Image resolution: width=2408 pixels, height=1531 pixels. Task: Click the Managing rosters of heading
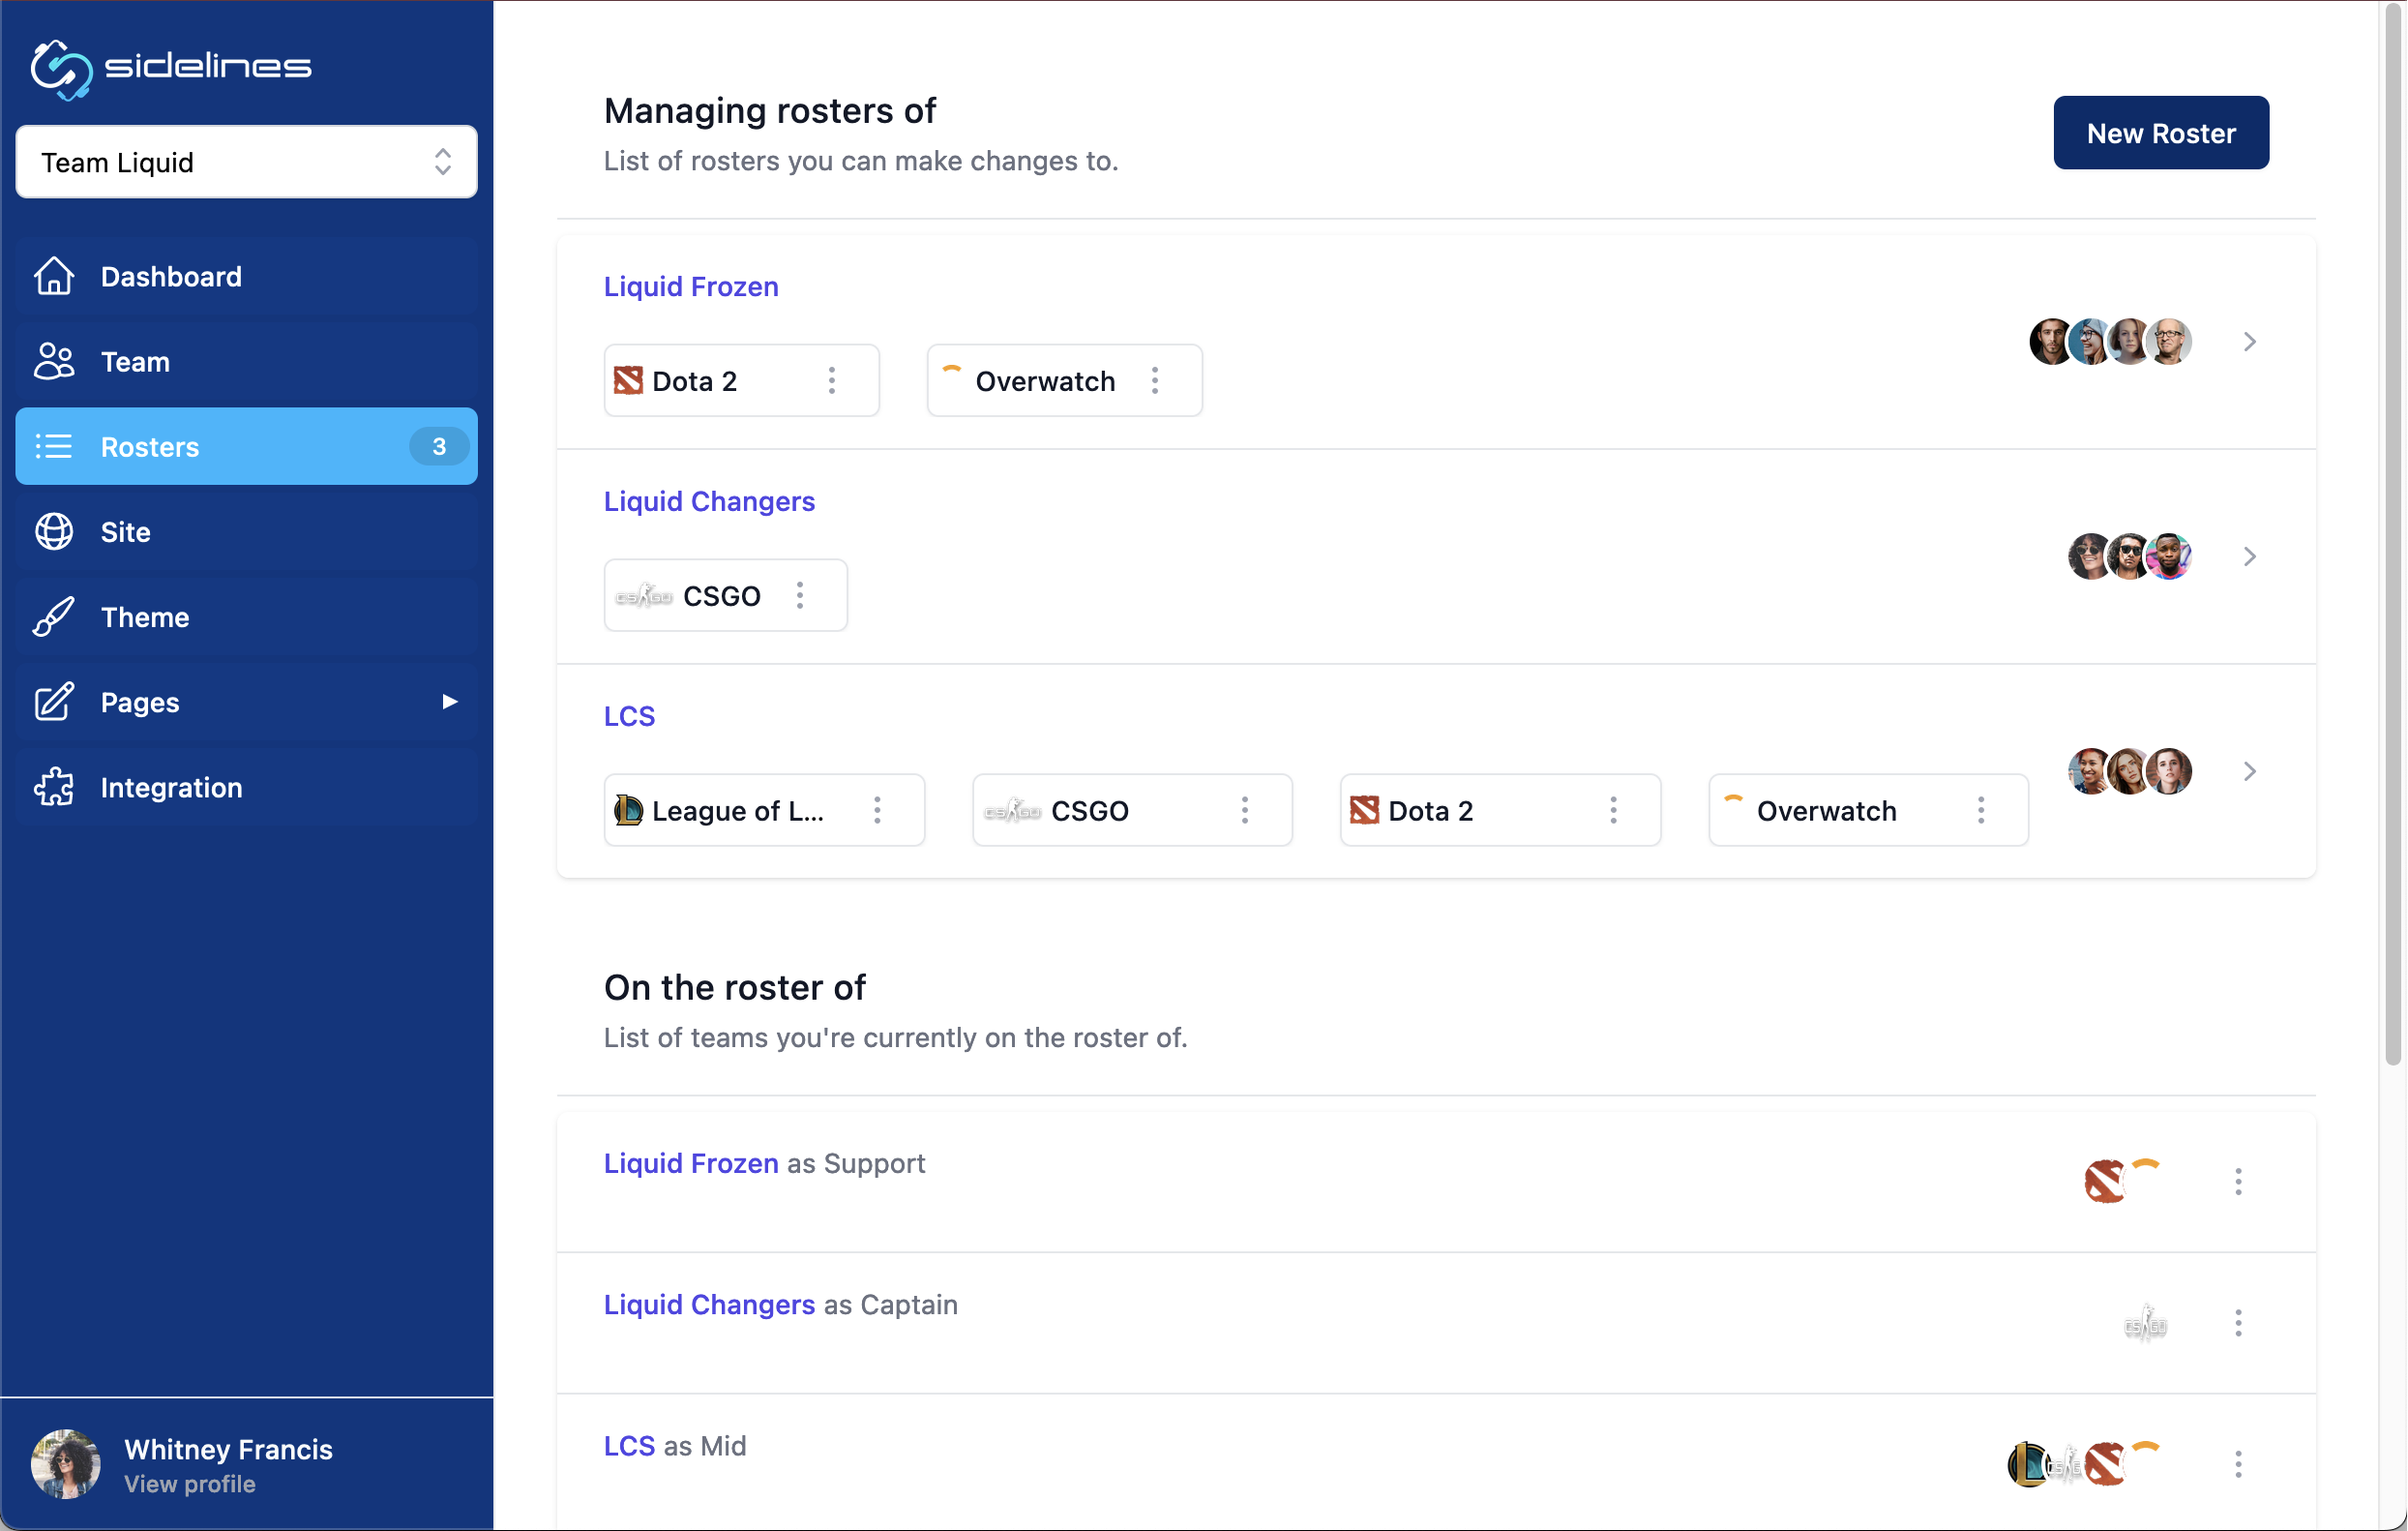click(x=770, y=110)
